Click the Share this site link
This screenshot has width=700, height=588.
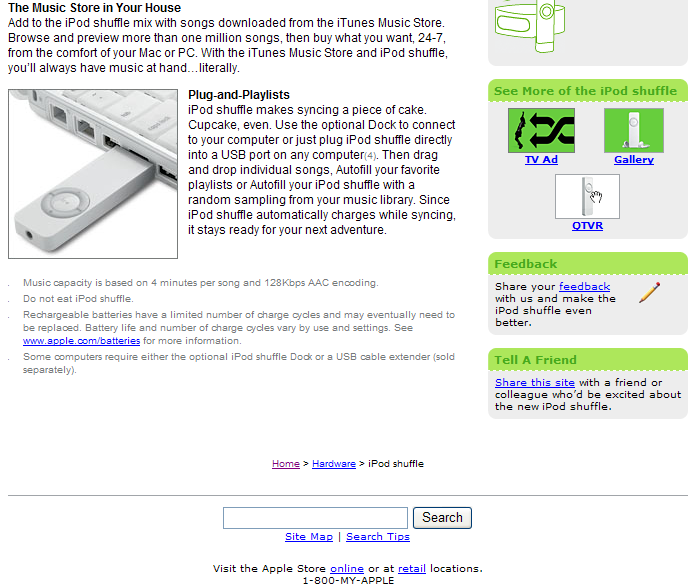pyautogui.click(x=534, y=383)
